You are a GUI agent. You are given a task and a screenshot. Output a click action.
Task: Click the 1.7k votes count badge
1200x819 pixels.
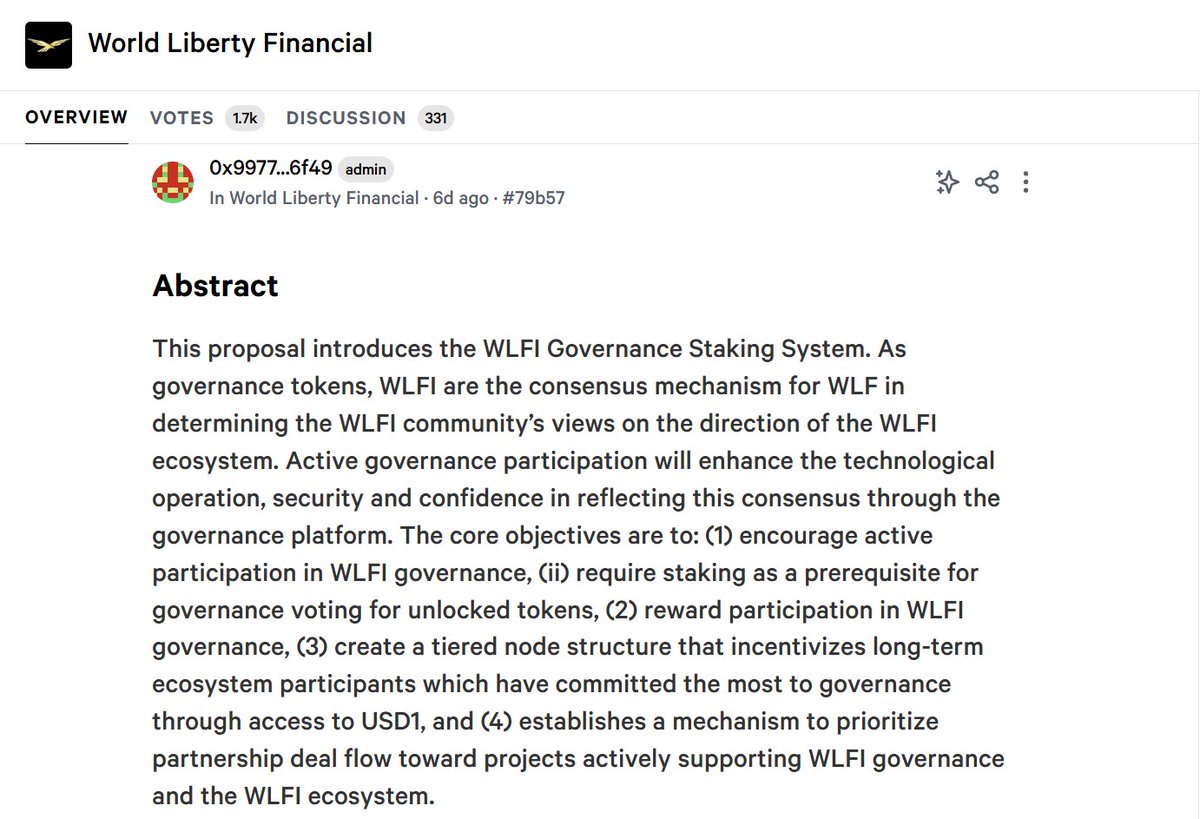click(245, 118)
